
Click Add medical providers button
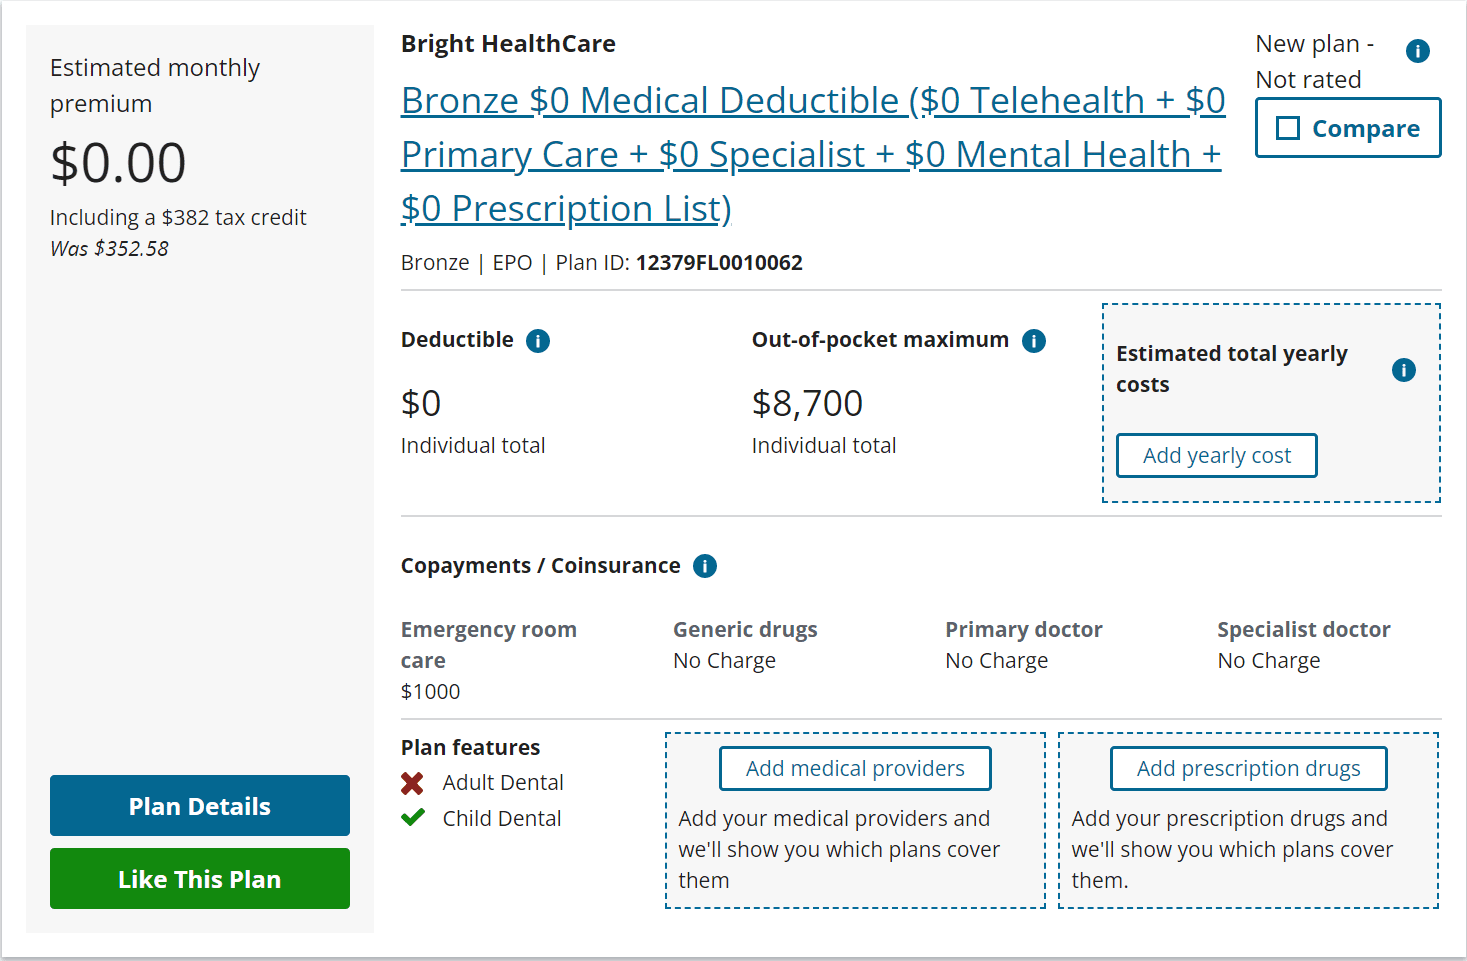tap(855, 769)
